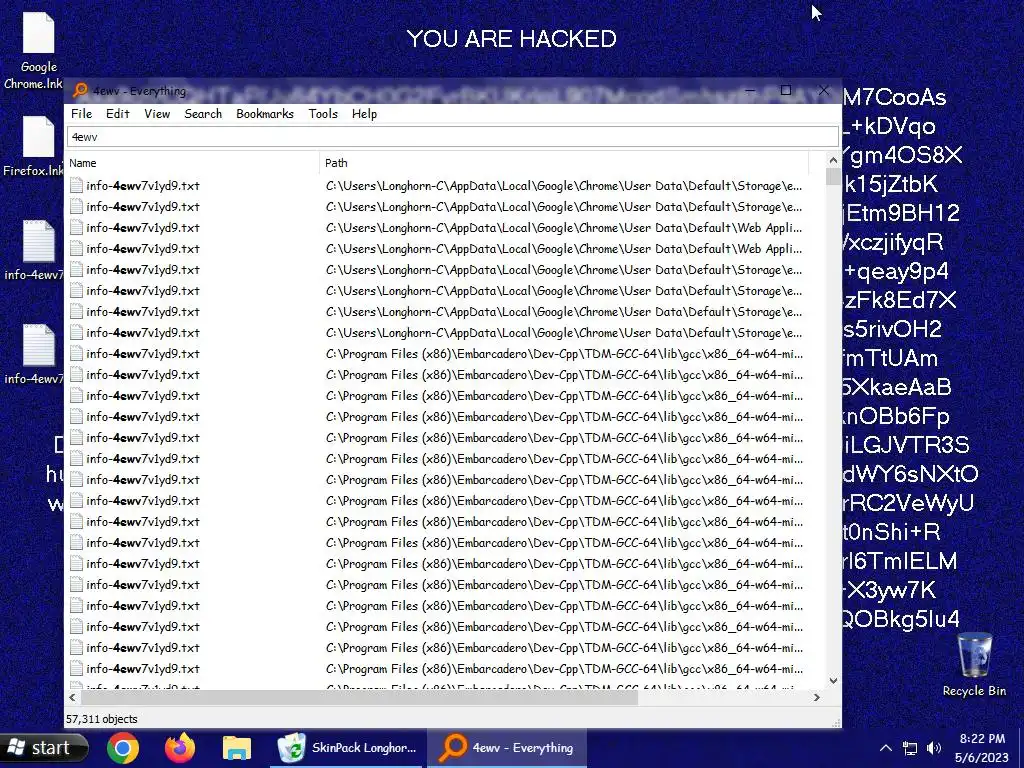
Task: Open the Help menu
Action: pyautogui.click(x=364, y=114)
